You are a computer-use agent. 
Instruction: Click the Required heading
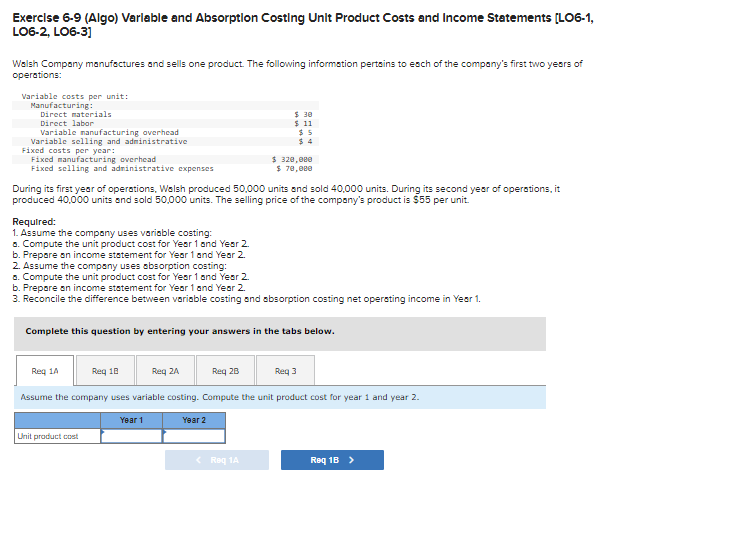(x=34, y=222)
